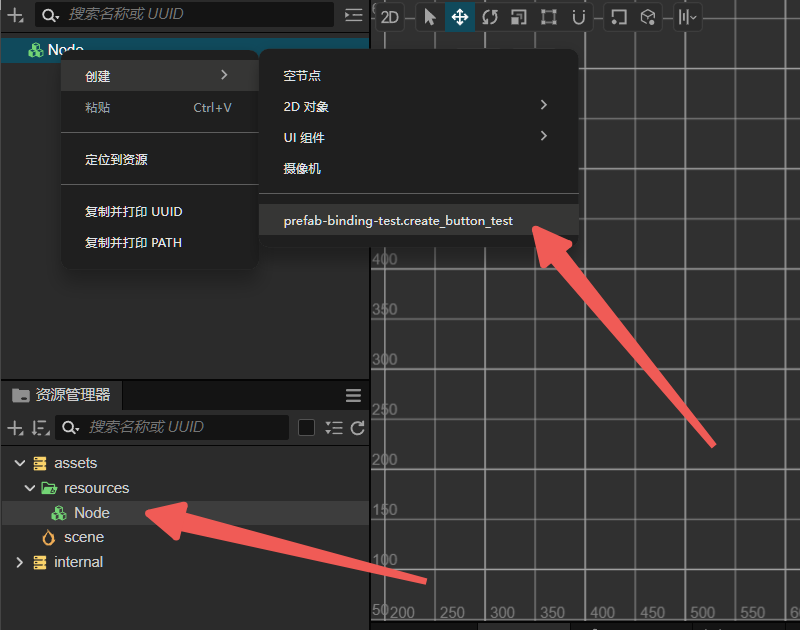Click prefab-binding-test.create_button_test menu item
800x630 pixels.
pyautogui.click(x=418, y=220)
